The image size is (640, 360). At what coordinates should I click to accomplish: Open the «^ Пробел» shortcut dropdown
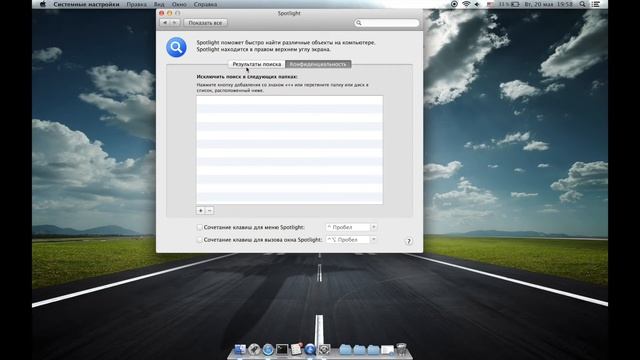[x=351, y=227]
